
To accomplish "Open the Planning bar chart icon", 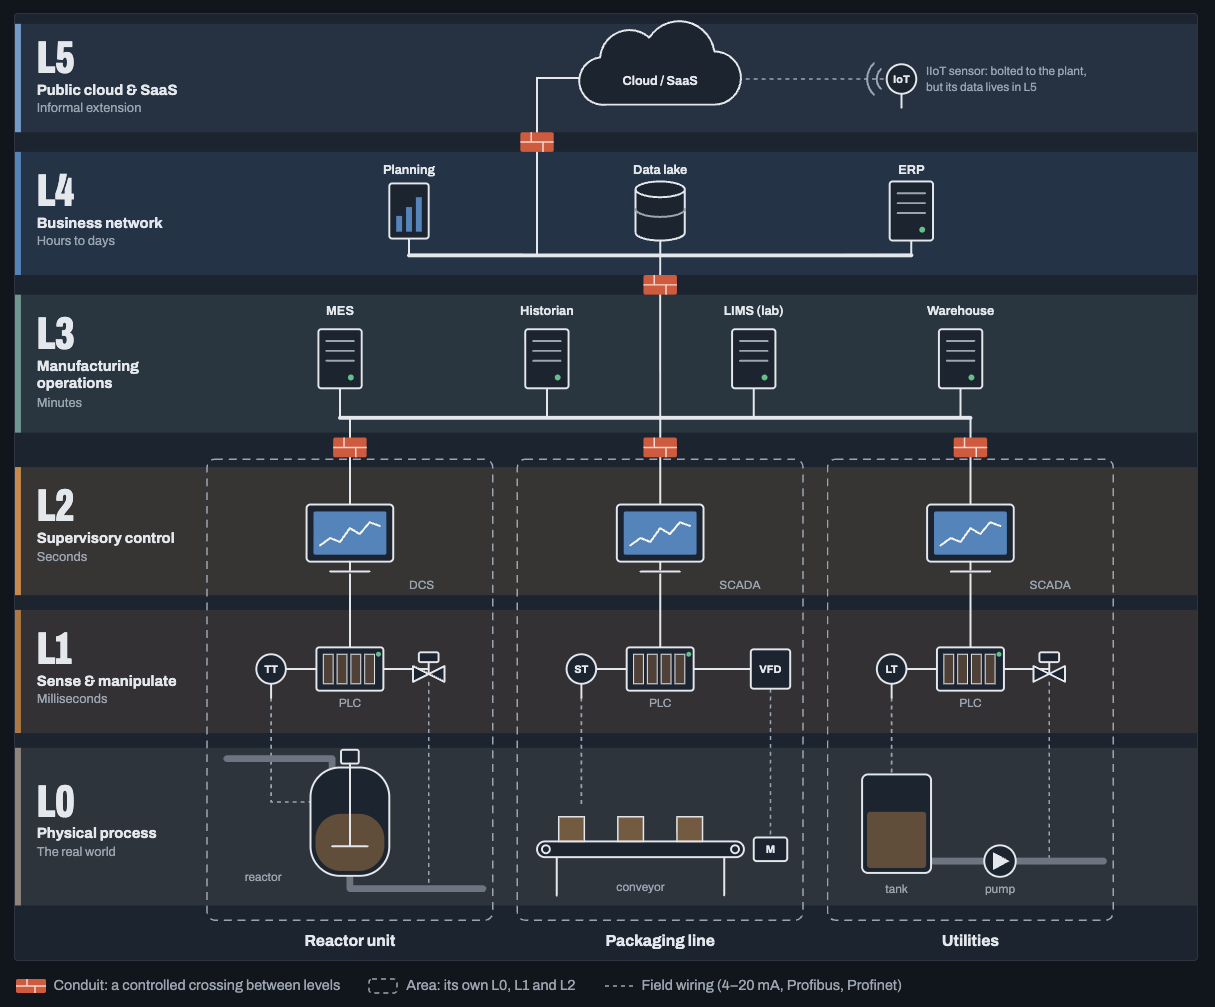I will [x=409, y=210].
